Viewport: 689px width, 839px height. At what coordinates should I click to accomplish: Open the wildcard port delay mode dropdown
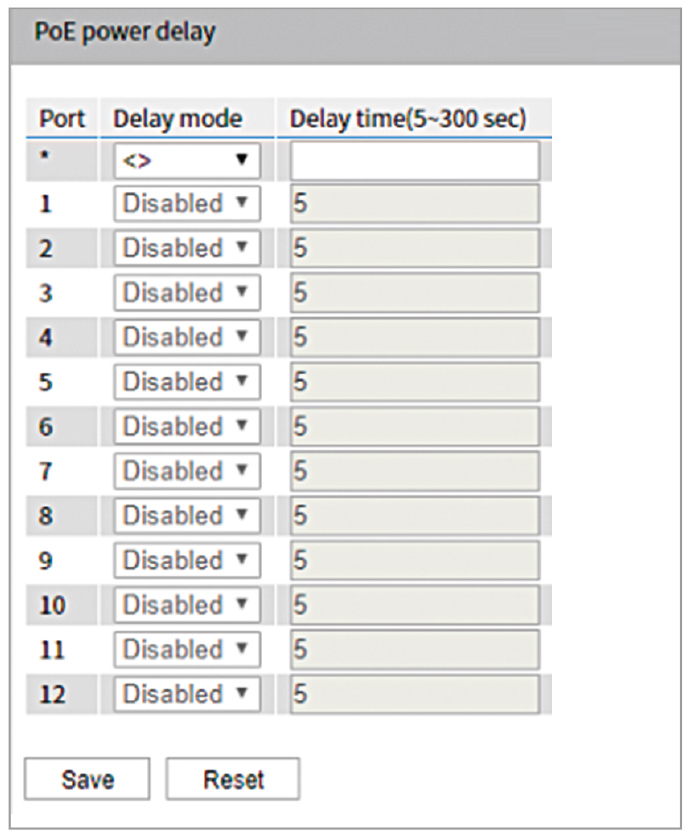tap(186, 160)
